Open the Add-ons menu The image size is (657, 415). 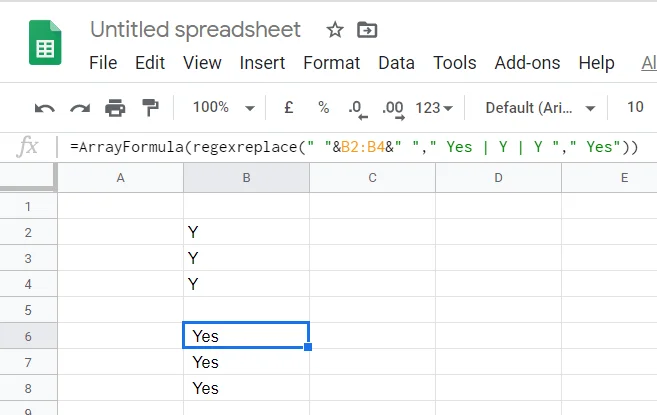click(x=527, y=63)
